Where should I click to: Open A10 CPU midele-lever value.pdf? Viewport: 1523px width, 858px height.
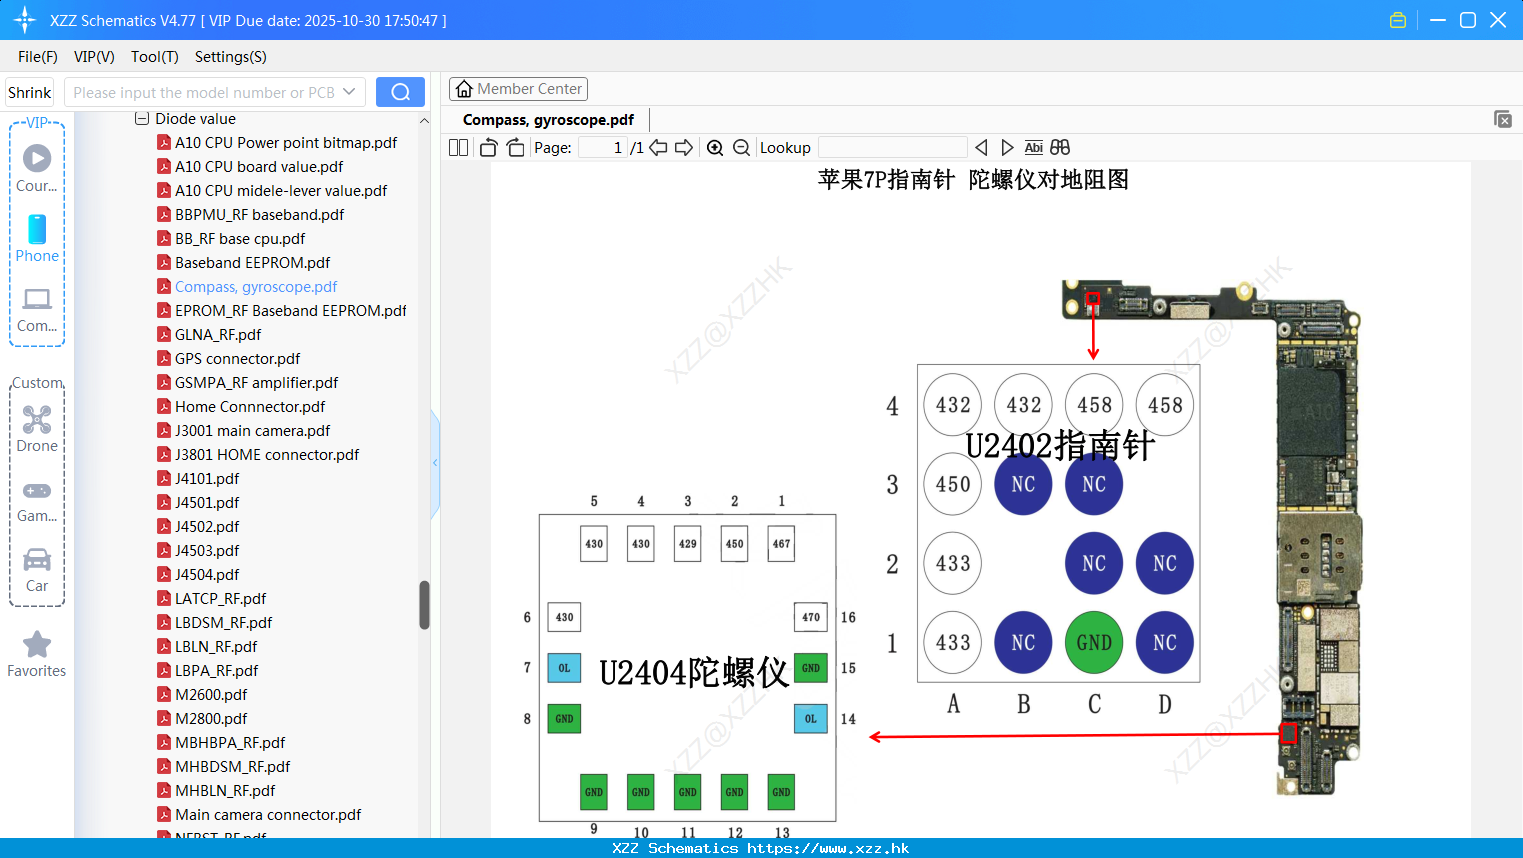click(281, 191)
